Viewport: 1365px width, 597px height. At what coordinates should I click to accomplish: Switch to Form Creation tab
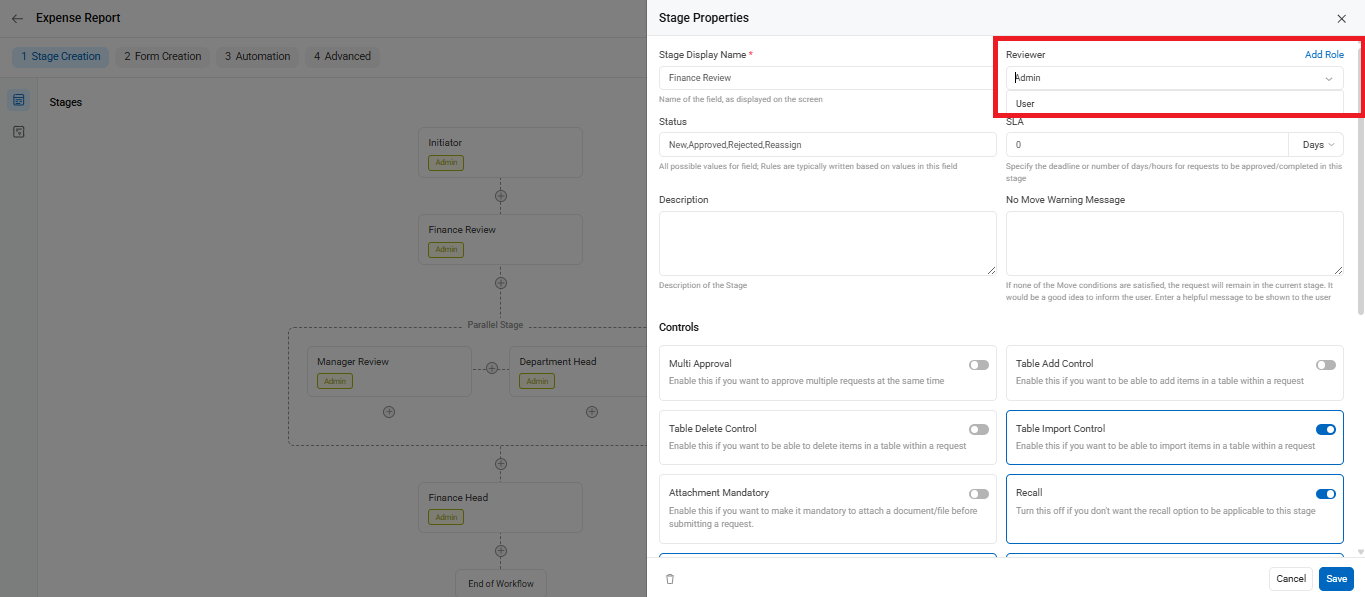click(x=163, y=56)
